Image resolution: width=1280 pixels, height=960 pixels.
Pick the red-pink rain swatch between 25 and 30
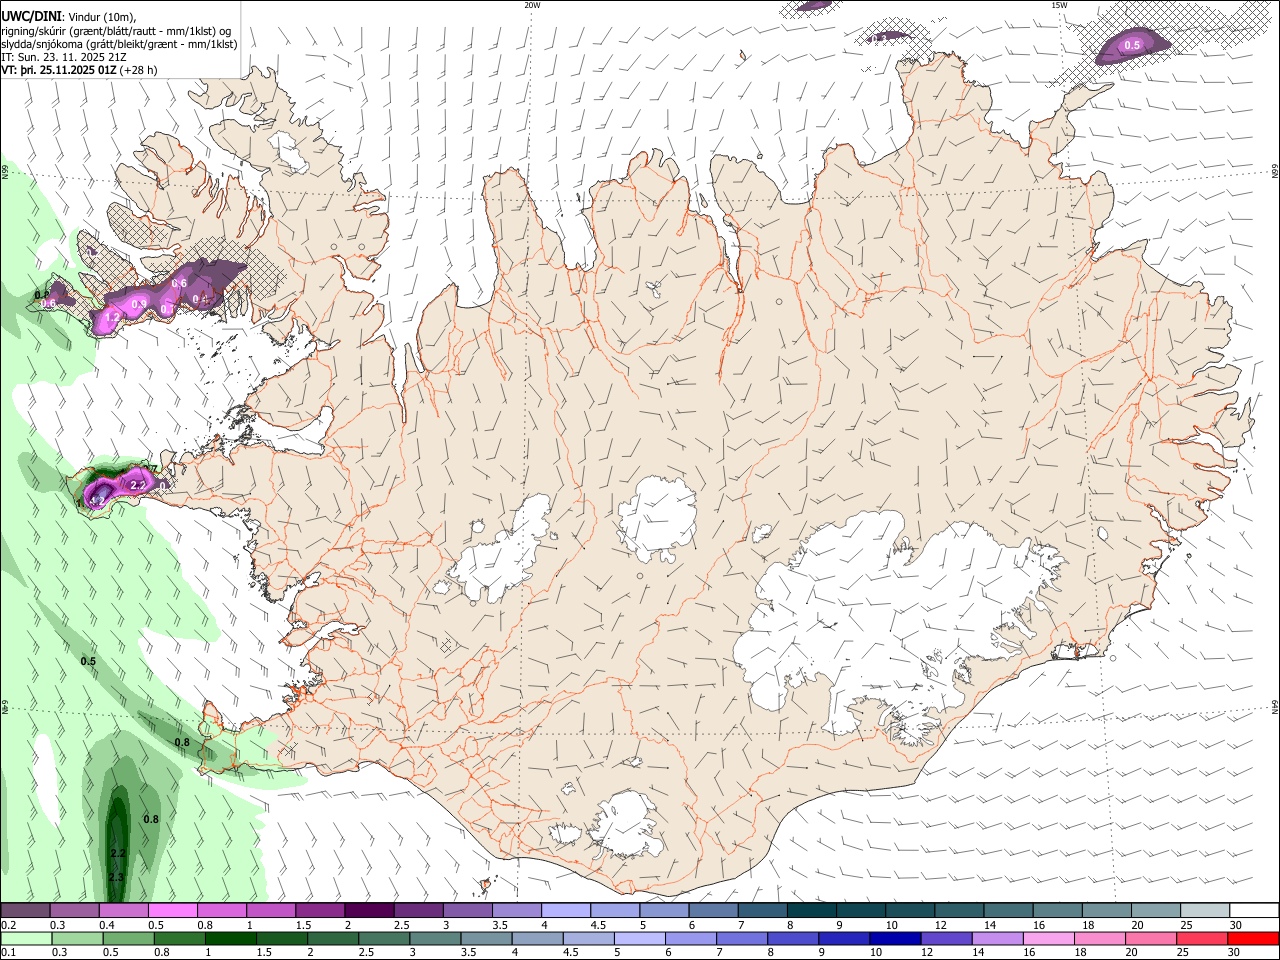coord(1203,938)
